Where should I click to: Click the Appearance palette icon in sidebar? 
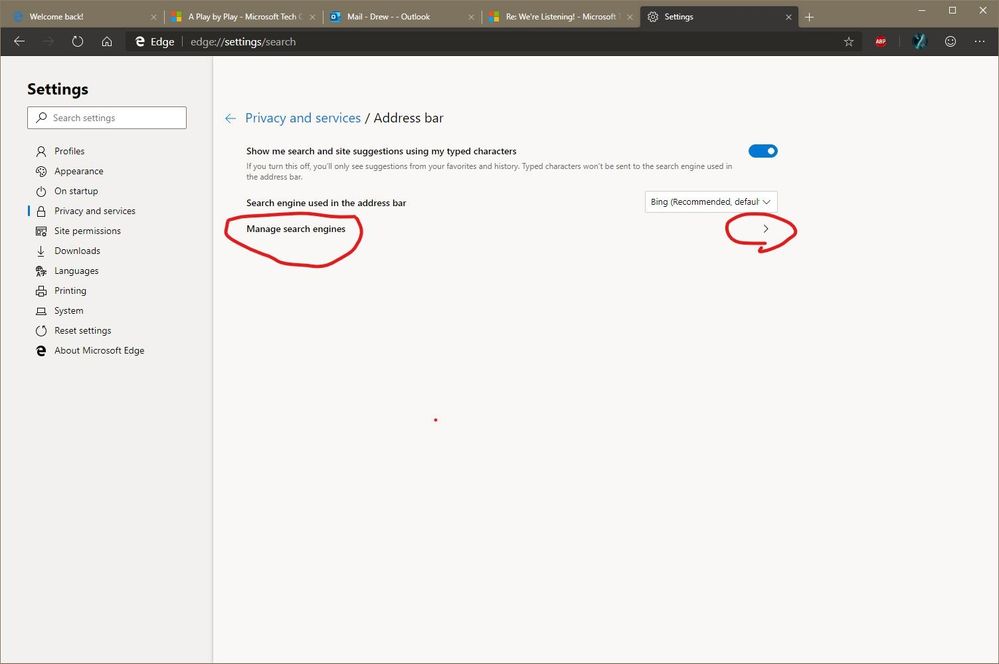point(41,171)
